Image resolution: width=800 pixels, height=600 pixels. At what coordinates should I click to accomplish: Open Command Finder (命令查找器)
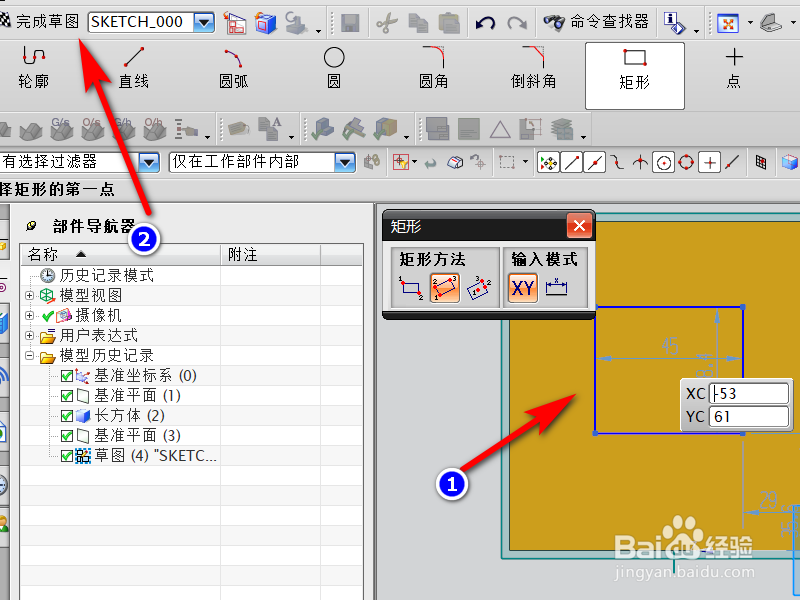(x=595, y=21)
